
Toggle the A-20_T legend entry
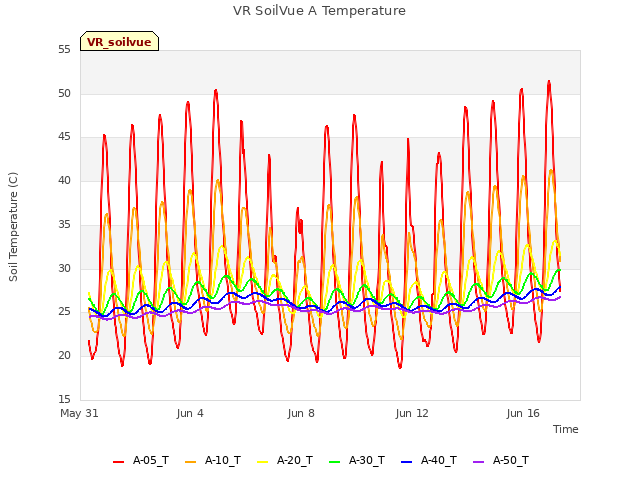point(285,460)
